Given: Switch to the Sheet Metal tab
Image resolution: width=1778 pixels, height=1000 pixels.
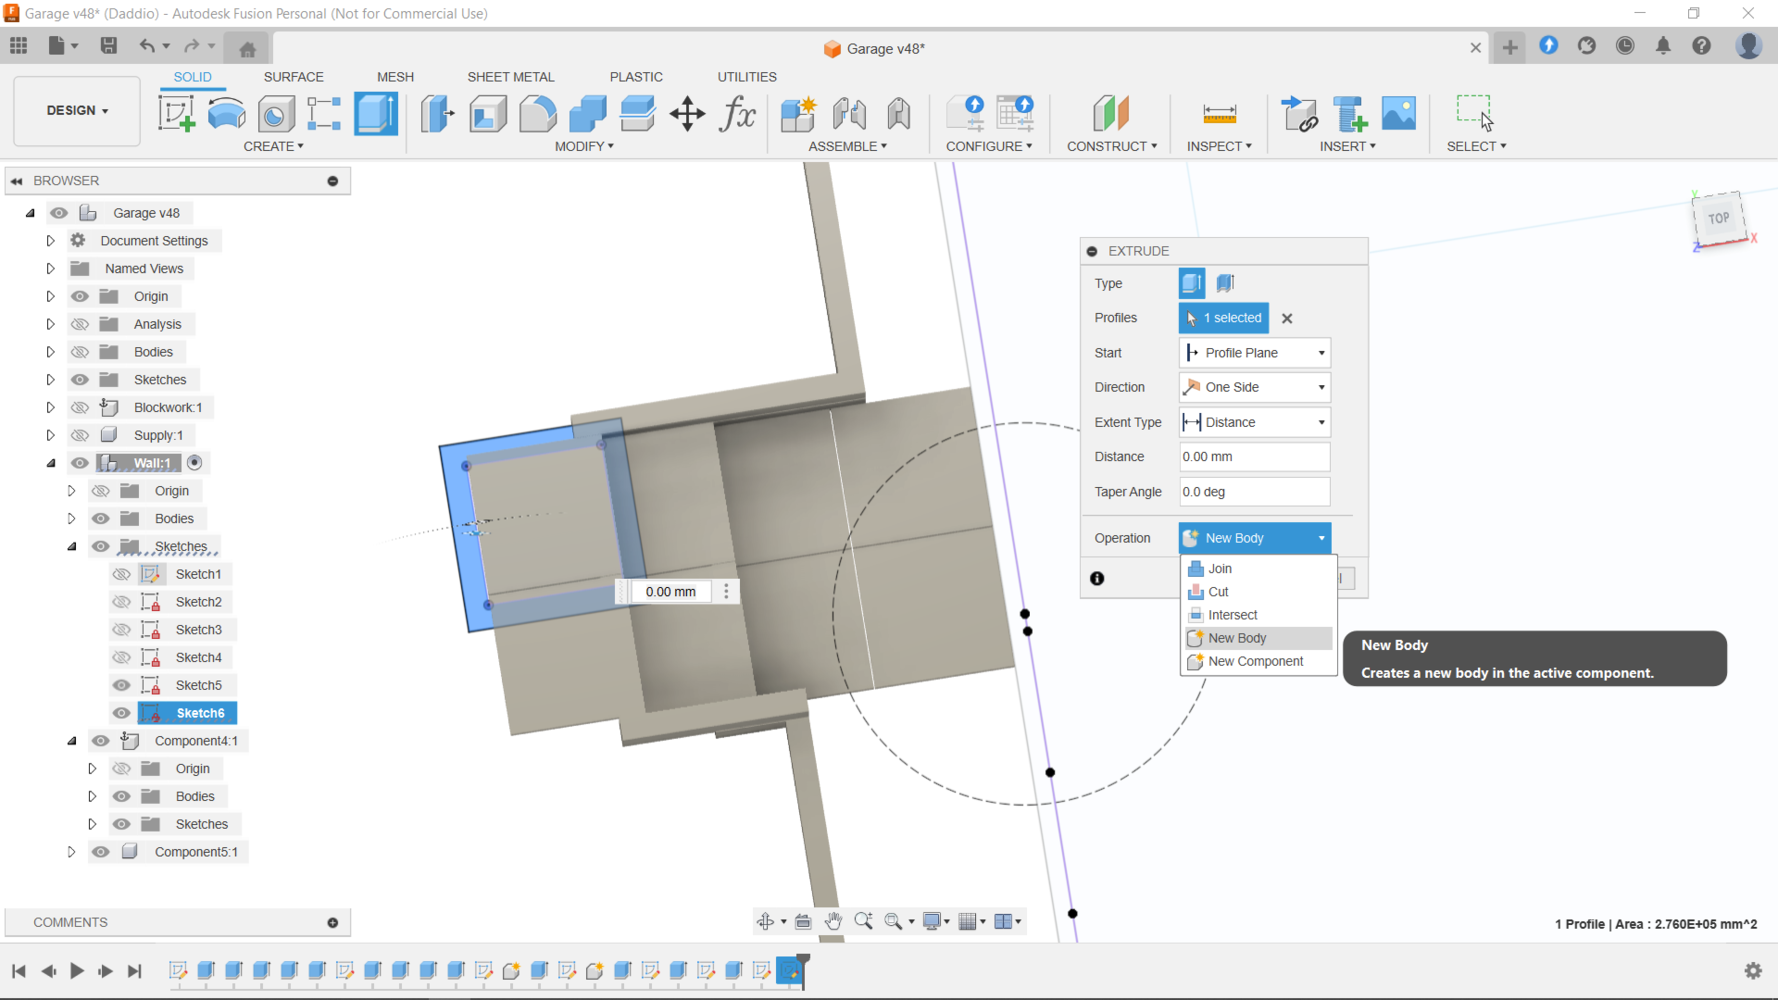Looking at the screenshot, I should point(510,77).
